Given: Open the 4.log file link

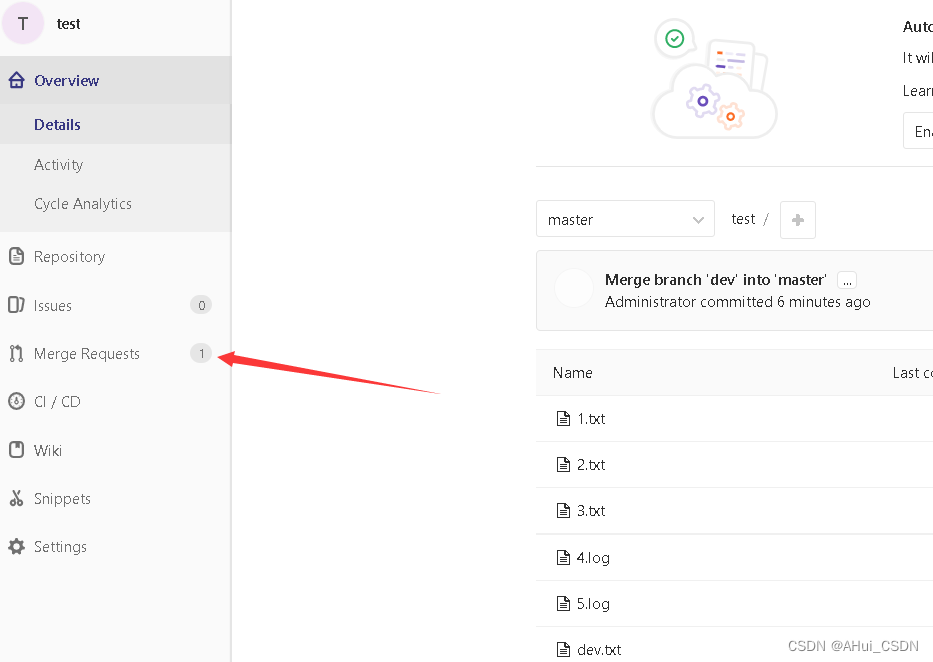Looking at the screenshot, I should (x=593, y=558).
